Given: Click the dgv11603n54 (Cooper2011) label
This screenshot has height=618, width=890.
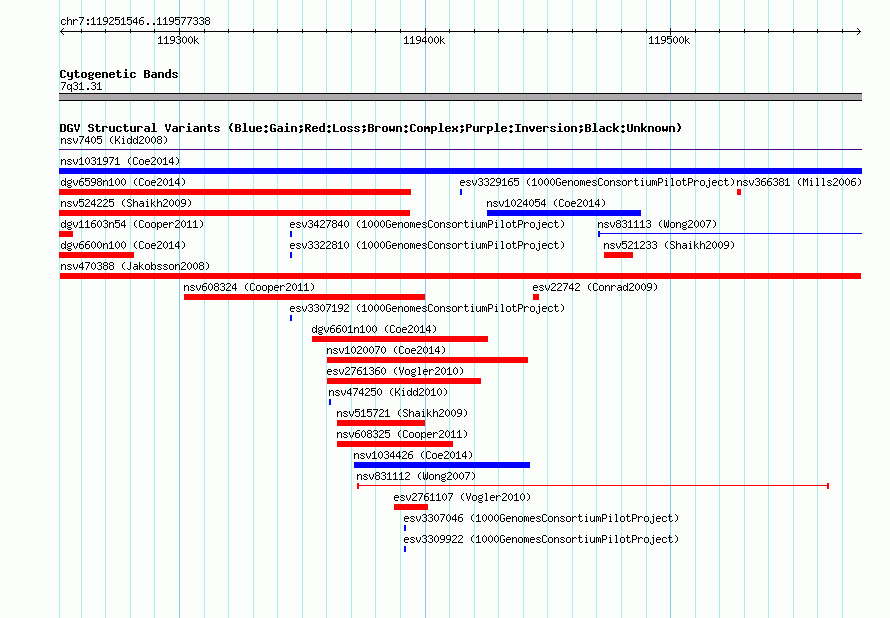Looking at the screenshot, I should pyautogui.click(x=132, y=224).
